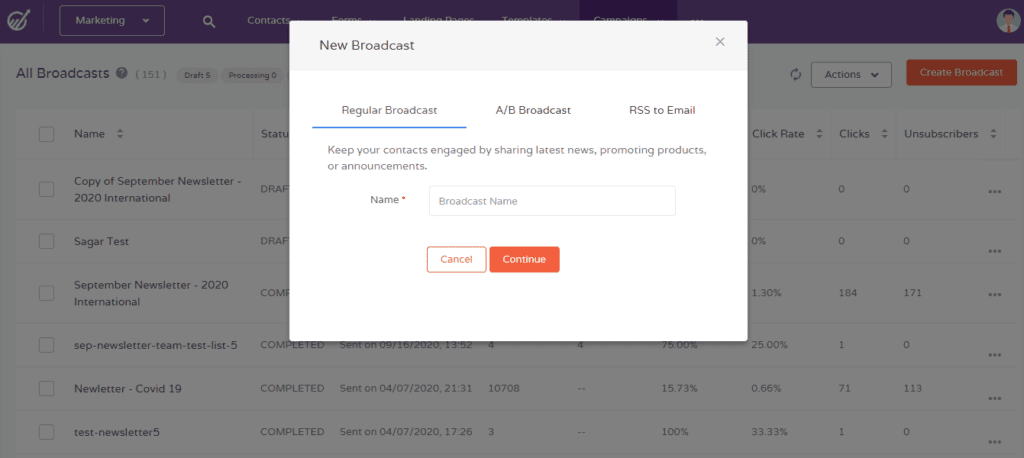Viewport: 1024px width, 458px height.
Task: Click the search magnifier icon in top bar
Action: [x=208, y=21]
